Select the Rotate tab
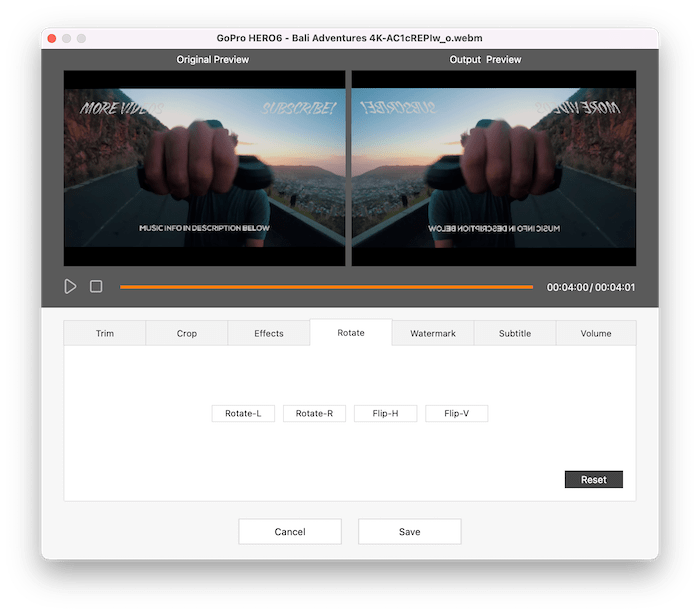 point(351,333)
